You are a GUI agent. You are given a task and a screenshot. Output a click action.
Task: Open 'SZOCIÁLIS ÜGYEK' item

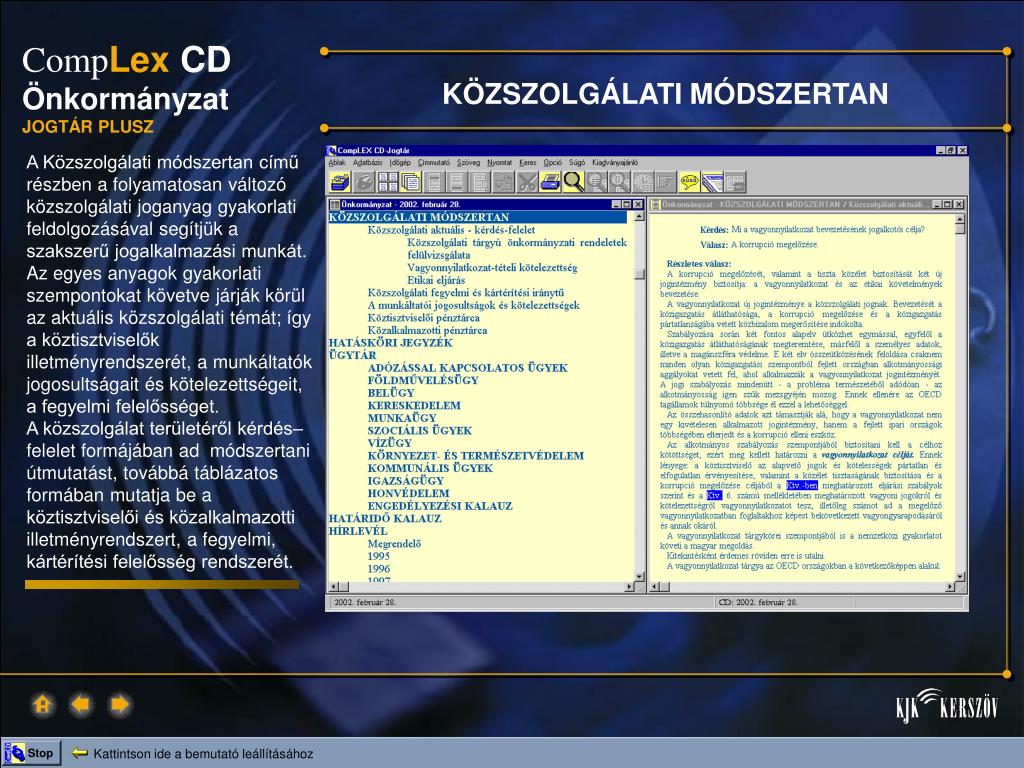pyautogui.click(x=419, y=430)
